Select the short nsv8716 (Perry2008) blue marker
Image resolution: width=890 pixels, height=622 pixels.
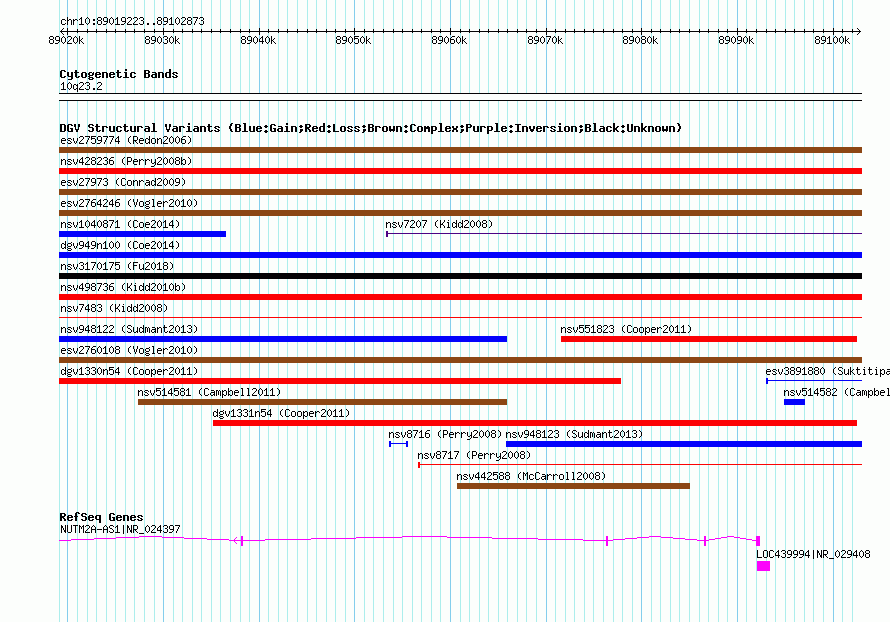tap(398, 444)
